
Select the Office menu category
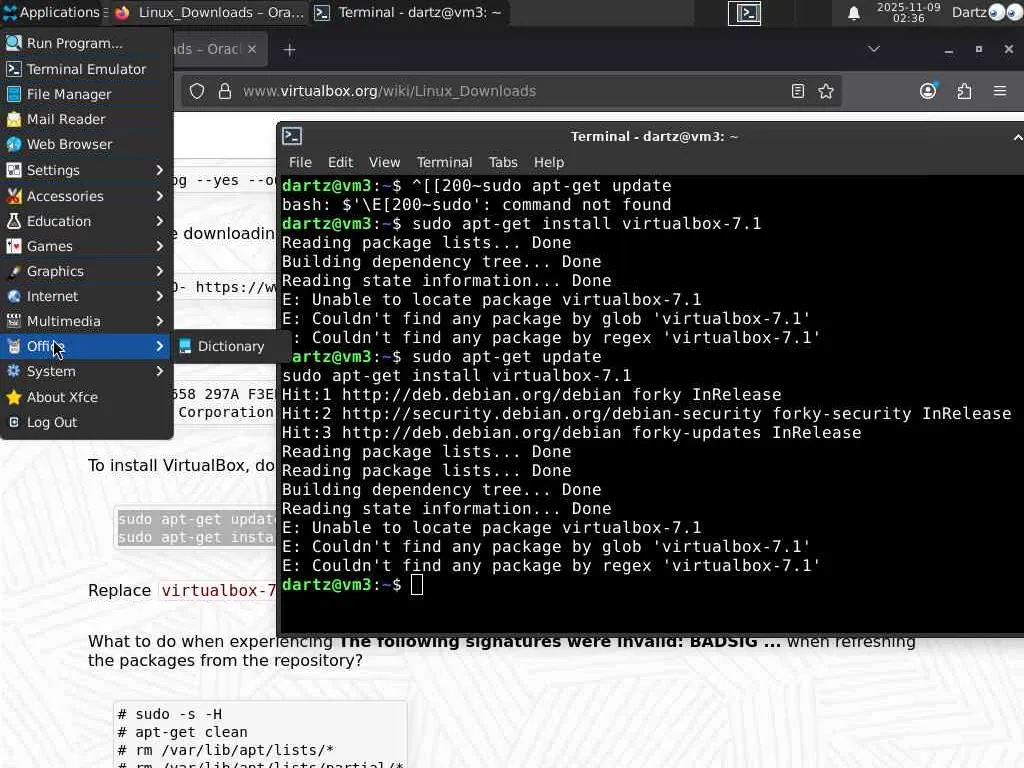[x=86, y=346]
